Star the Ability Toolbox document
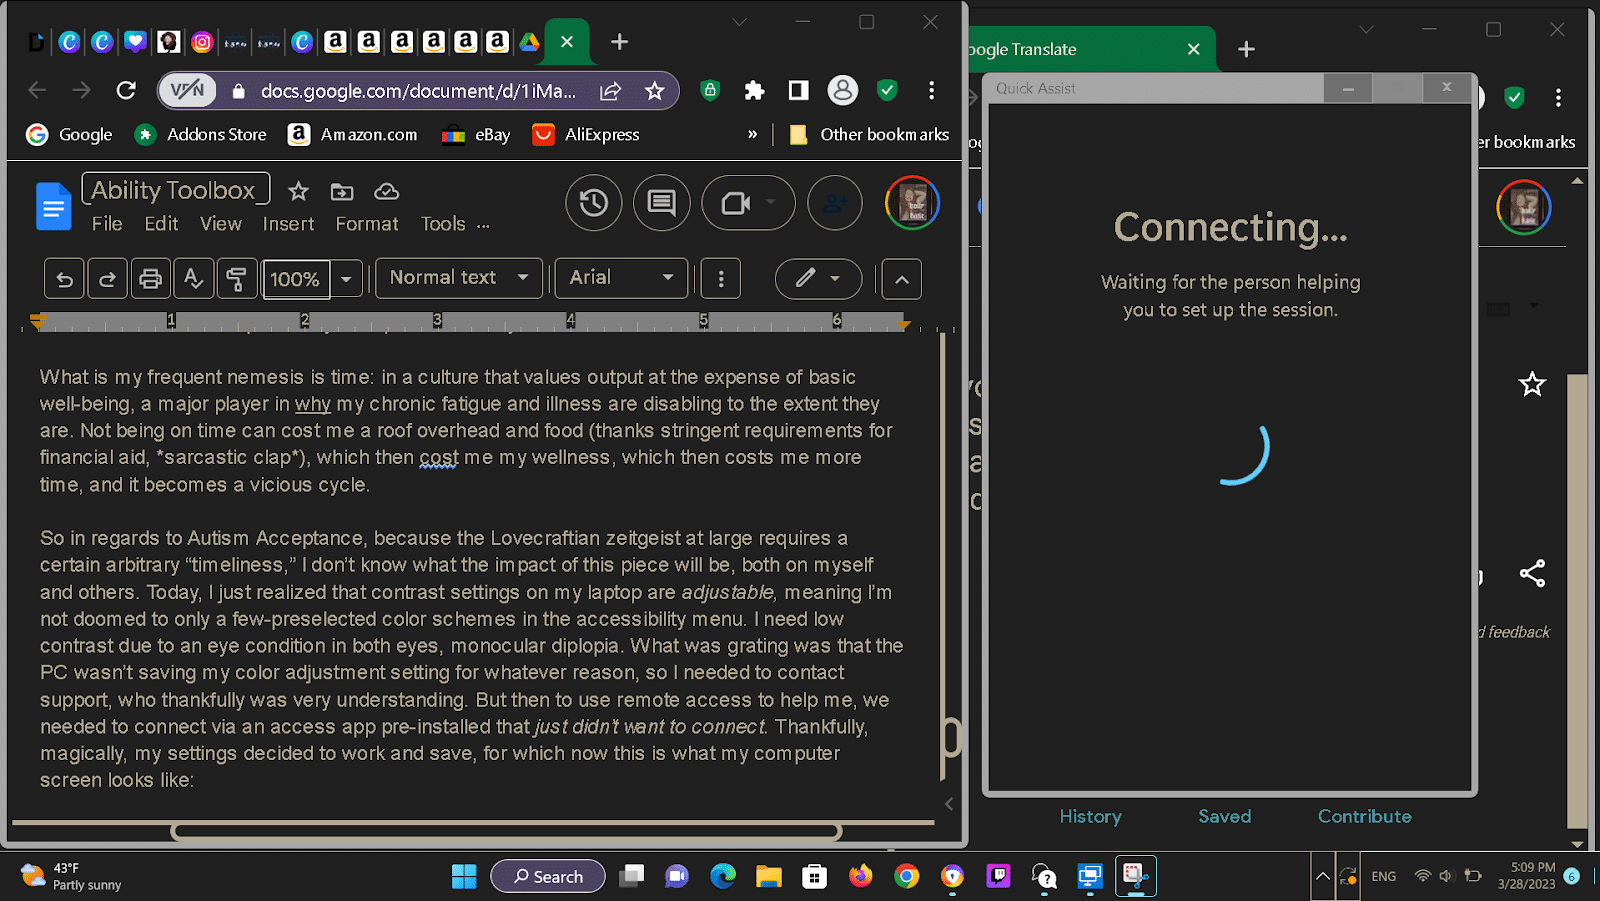This screenshot has height=901, width=1600. point(297,190)
